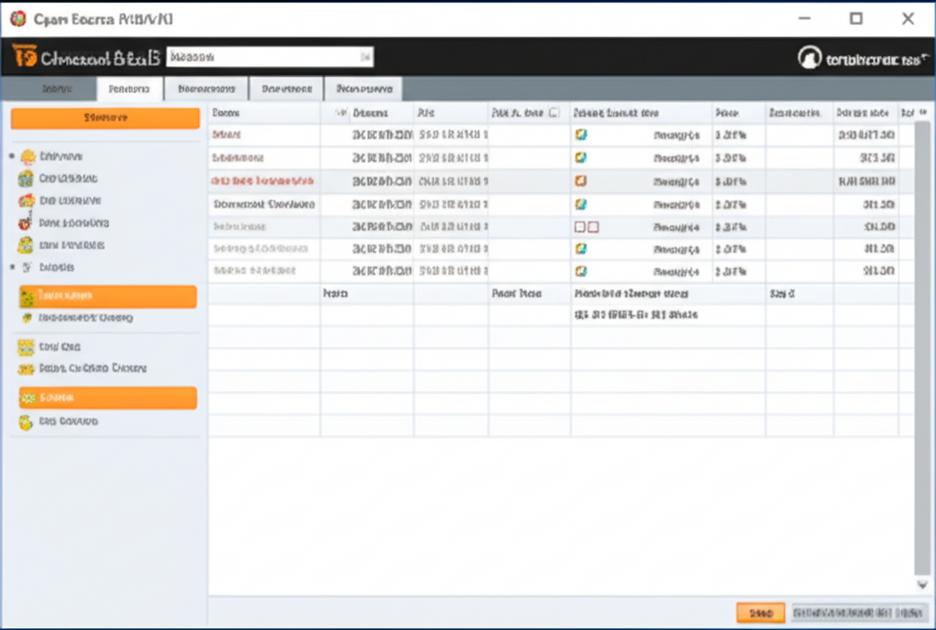Viewport: 936px width, 630px height.
Task: Open the dropdown arrow in the search box
Action: [365, 57]
